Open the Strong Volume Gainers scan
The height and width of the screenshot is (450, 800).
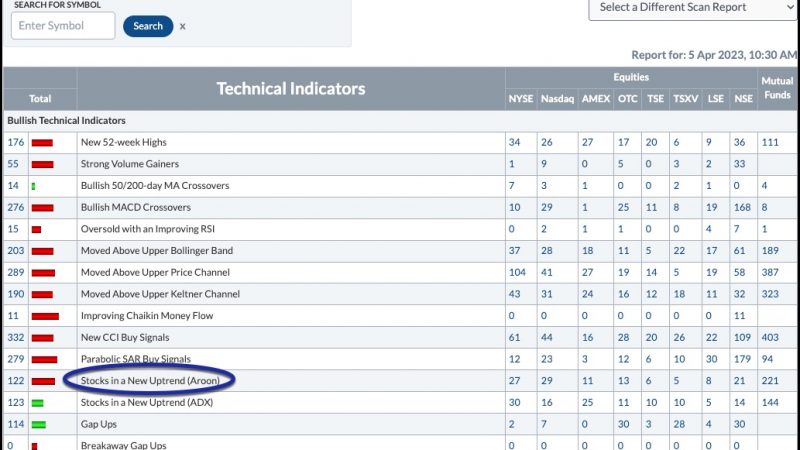(x=130, y=164)
